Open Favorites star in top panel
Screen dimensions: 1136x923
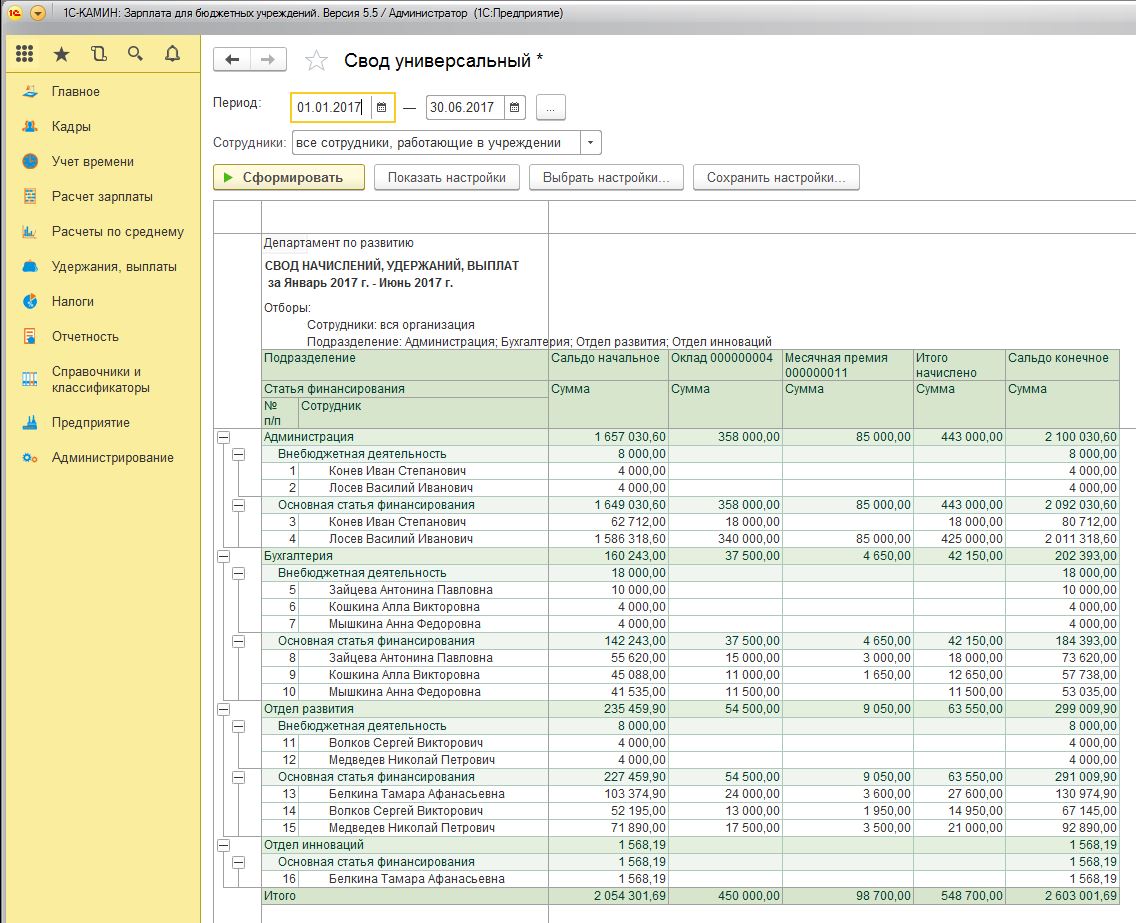62,54
